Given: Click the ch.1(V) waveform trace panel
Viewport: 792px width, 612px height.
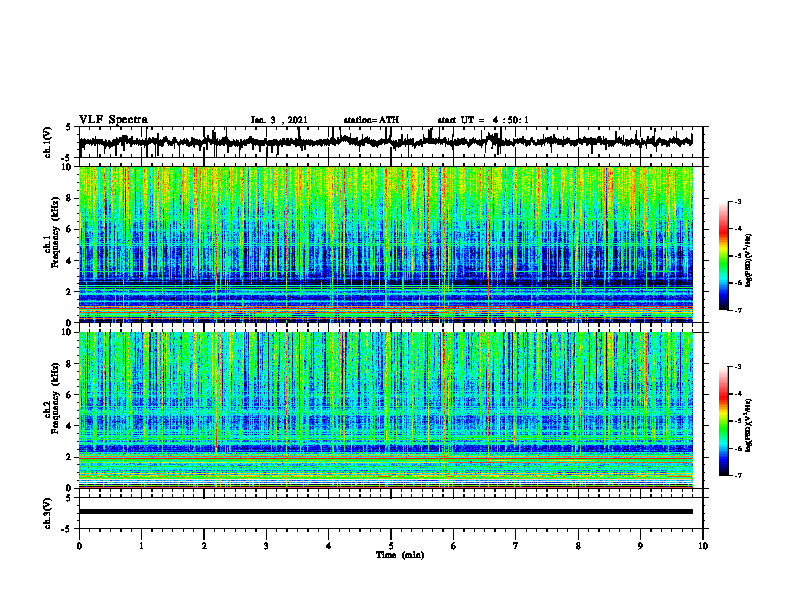Looking at the screenshot, I should click(390, 142).
